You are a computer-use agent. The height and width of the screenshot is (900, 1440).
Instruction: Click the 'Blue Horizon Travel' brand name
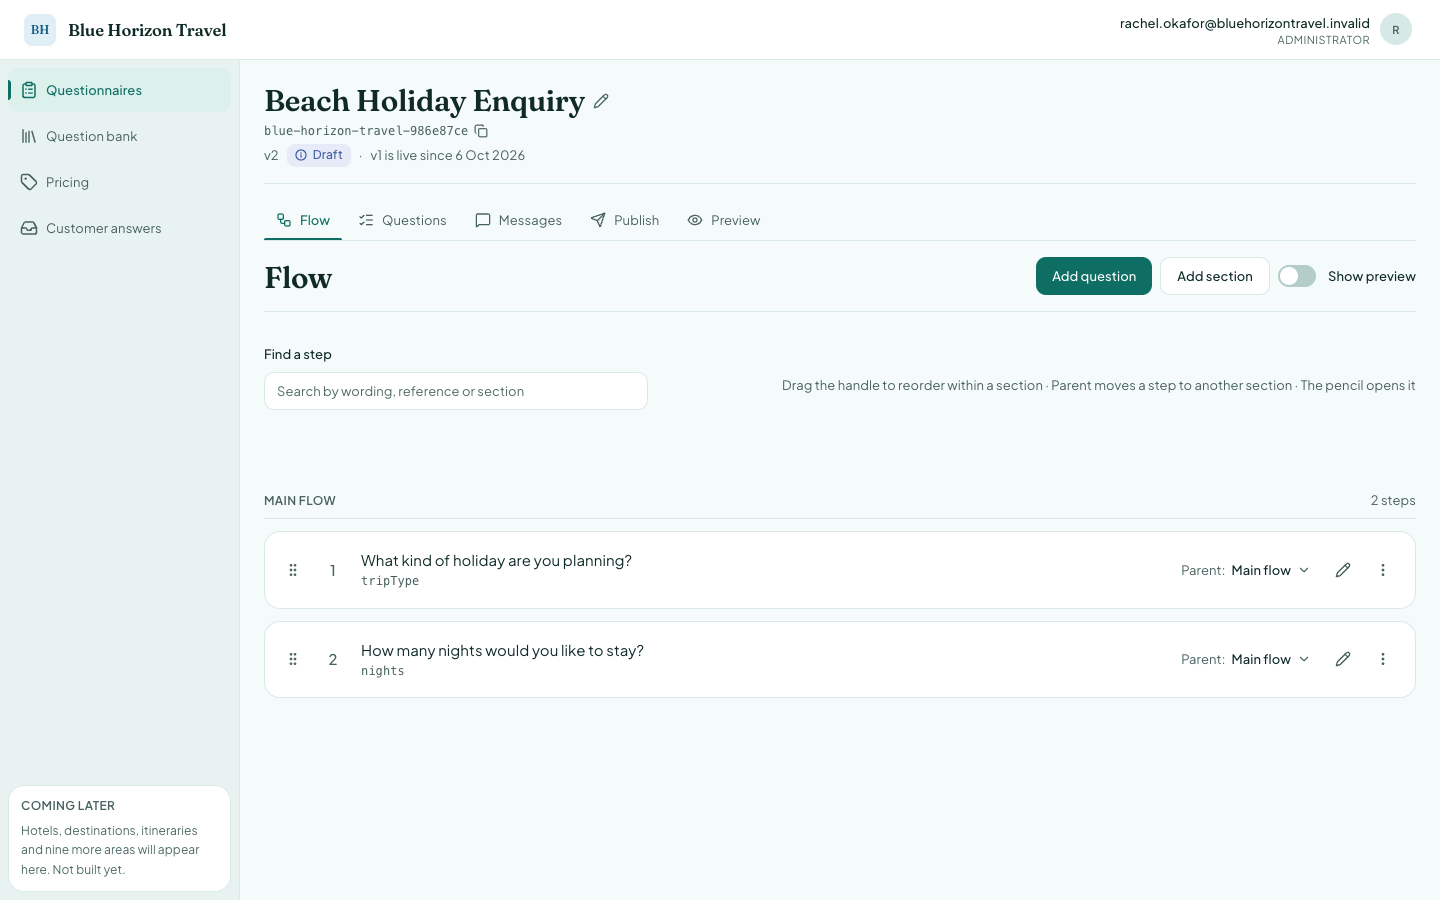(147, 30)
